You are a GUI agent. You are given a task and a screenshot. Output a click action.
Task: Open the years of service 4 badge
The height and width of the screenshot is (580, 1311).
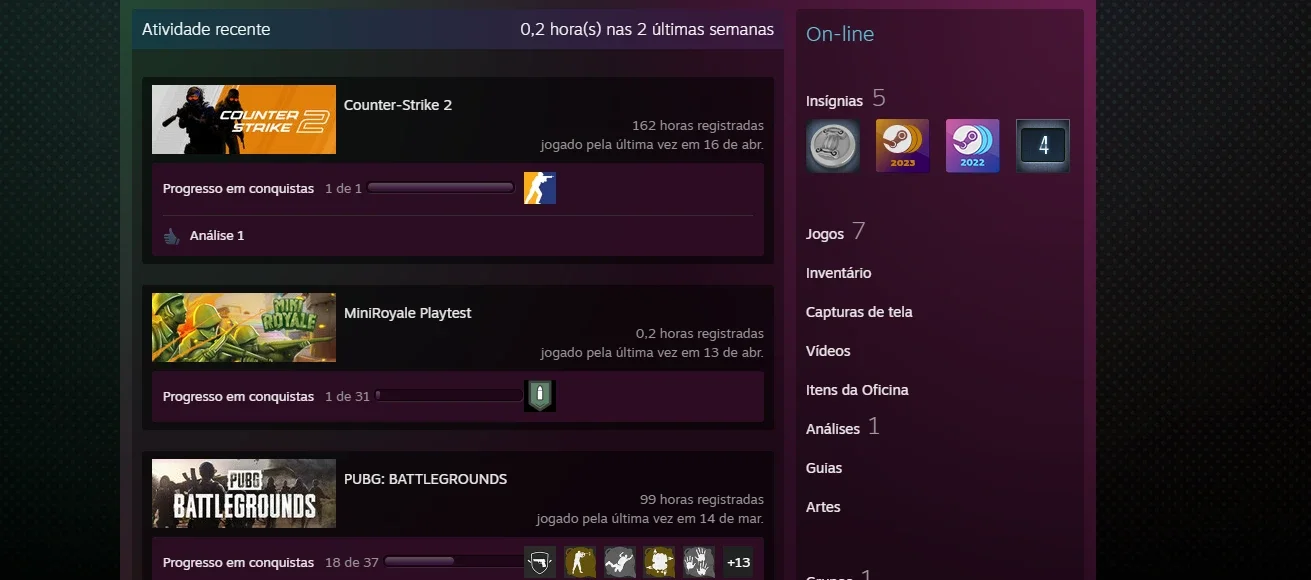[1043, 146]
